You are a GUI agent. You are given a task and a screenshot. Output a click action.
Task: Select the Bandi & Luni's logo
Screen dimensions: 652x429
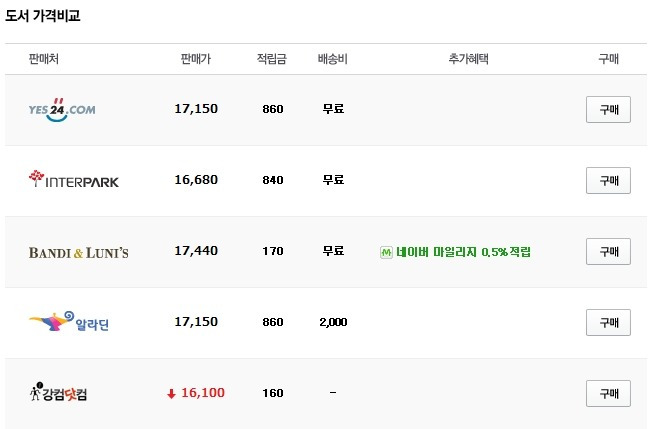coord(79,252)
